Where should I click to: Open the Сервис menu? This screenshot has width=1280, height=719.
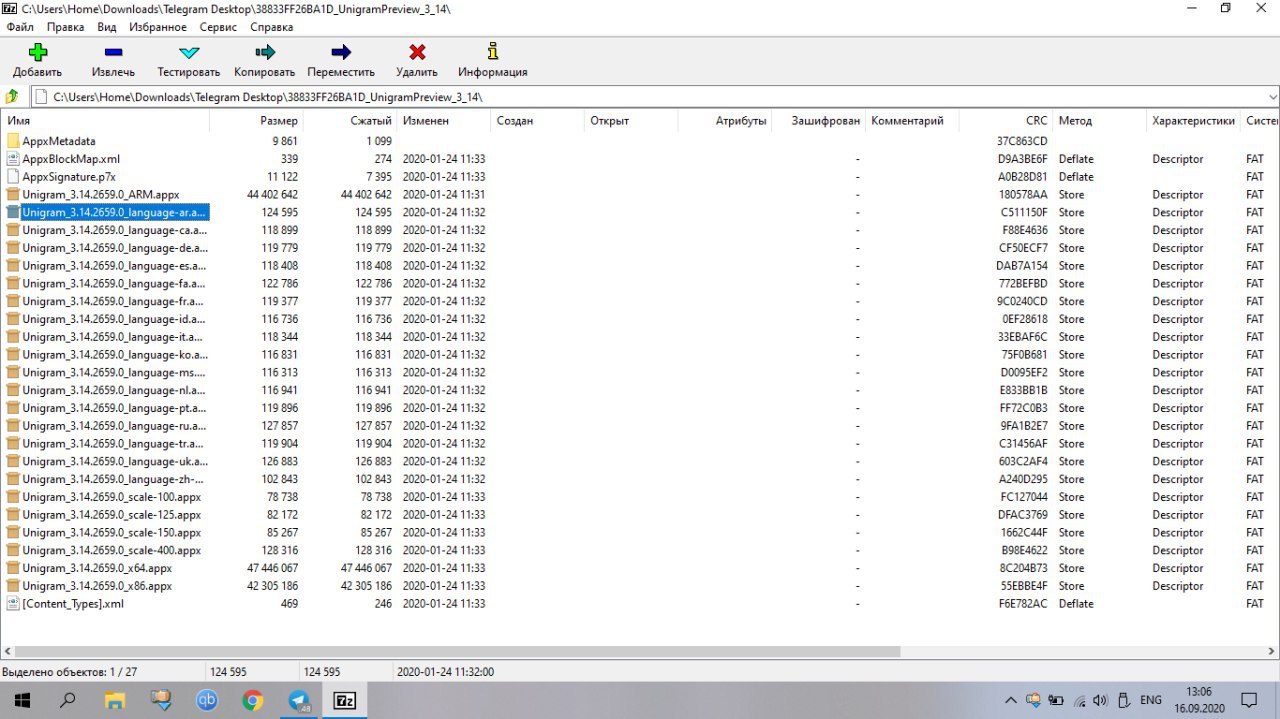(219, 27)
